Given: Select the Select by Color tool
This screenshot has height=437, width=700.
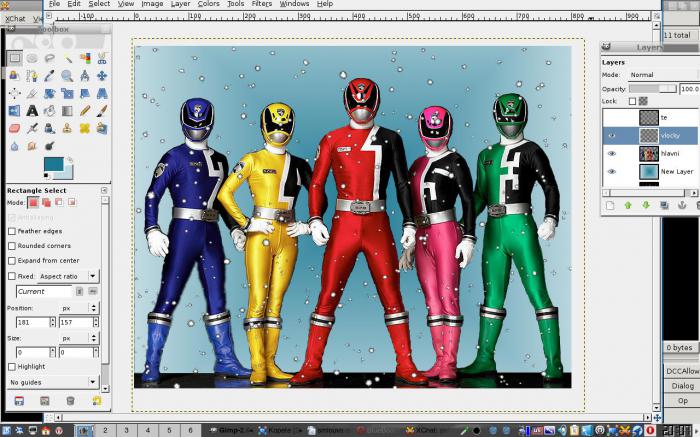Looking at the screenshot, I should (x=85, y=58).
